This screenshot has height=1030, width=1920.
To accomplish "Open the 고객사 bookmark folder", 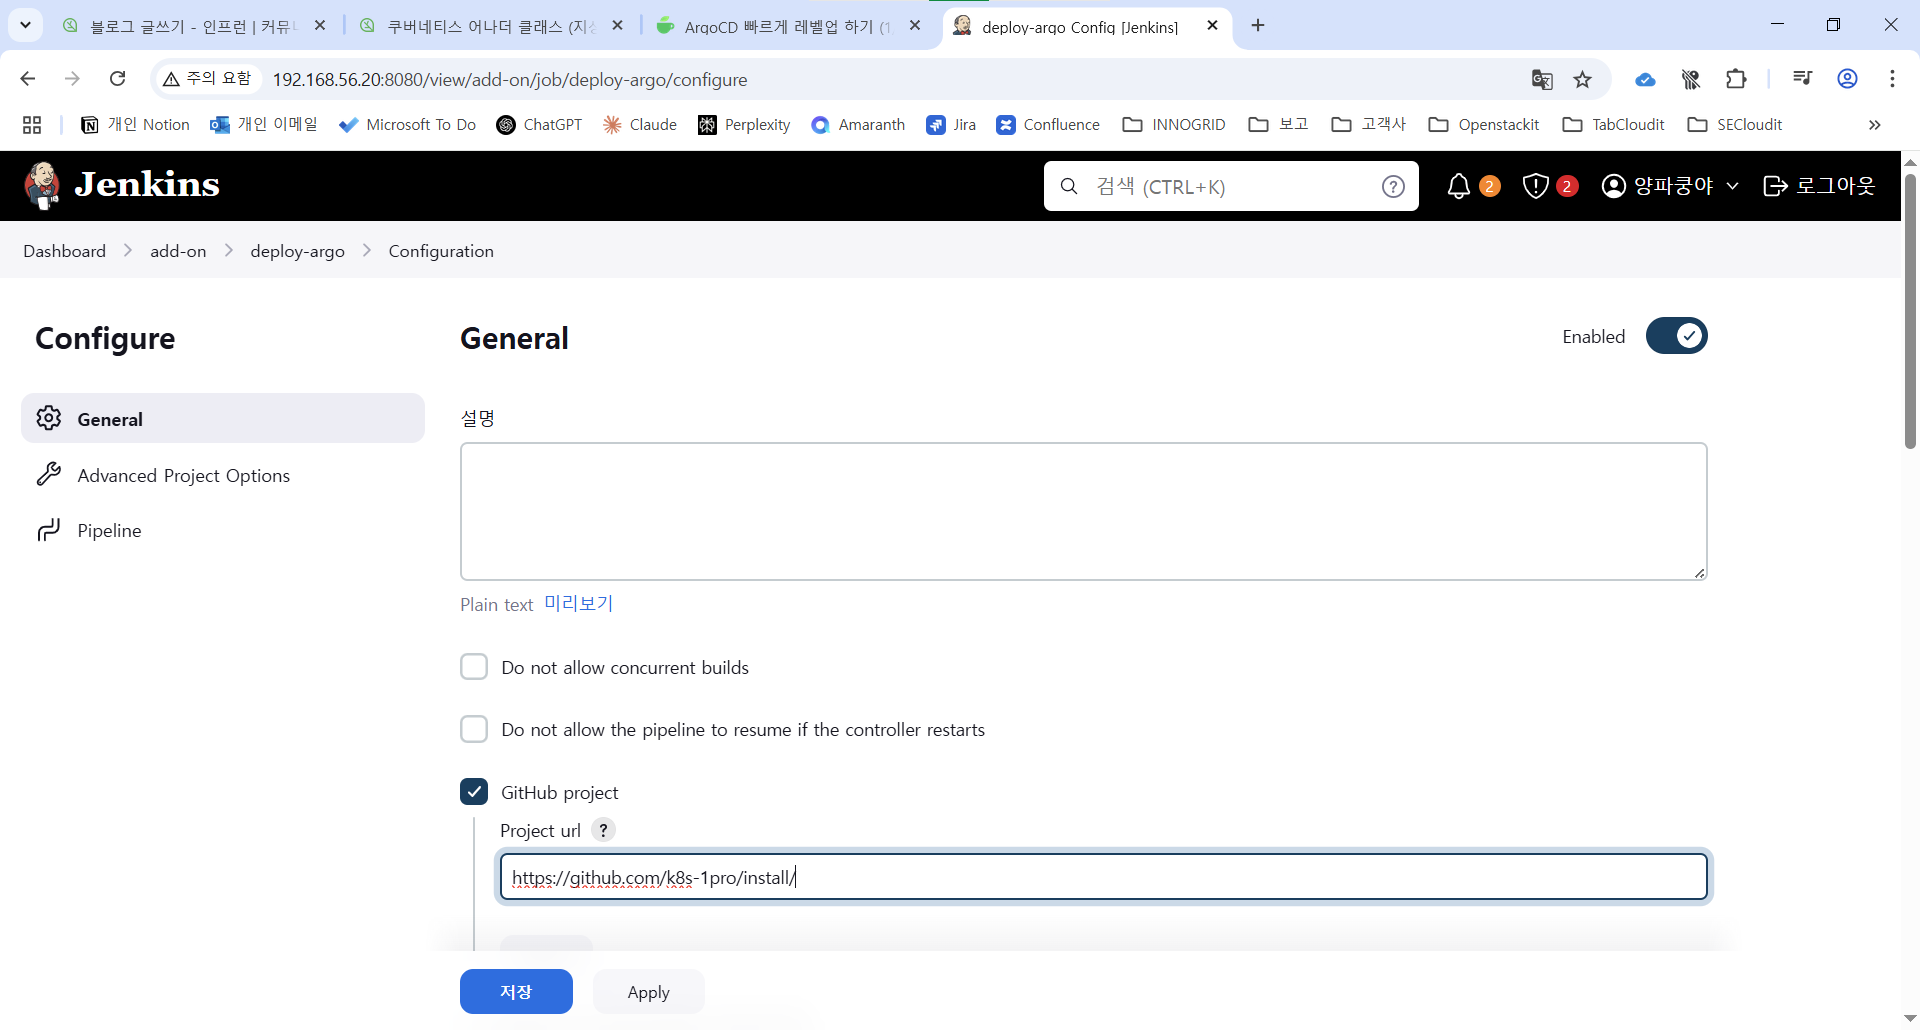I will coord(1369,125).
